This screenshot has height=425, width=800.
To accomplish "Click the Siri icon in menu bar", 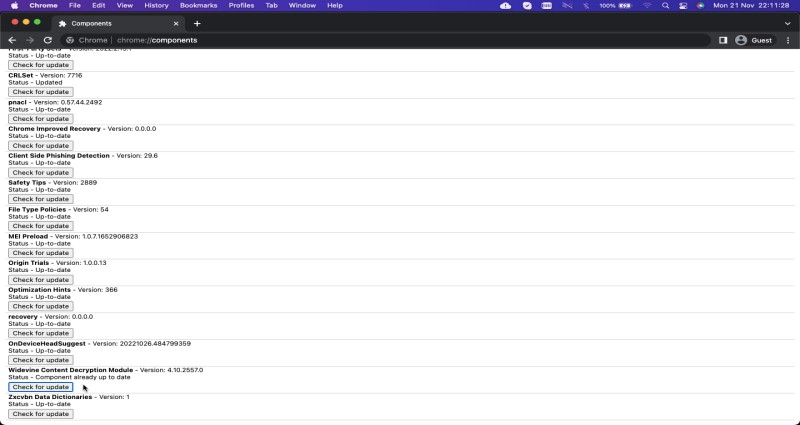I will pos(701,6).
